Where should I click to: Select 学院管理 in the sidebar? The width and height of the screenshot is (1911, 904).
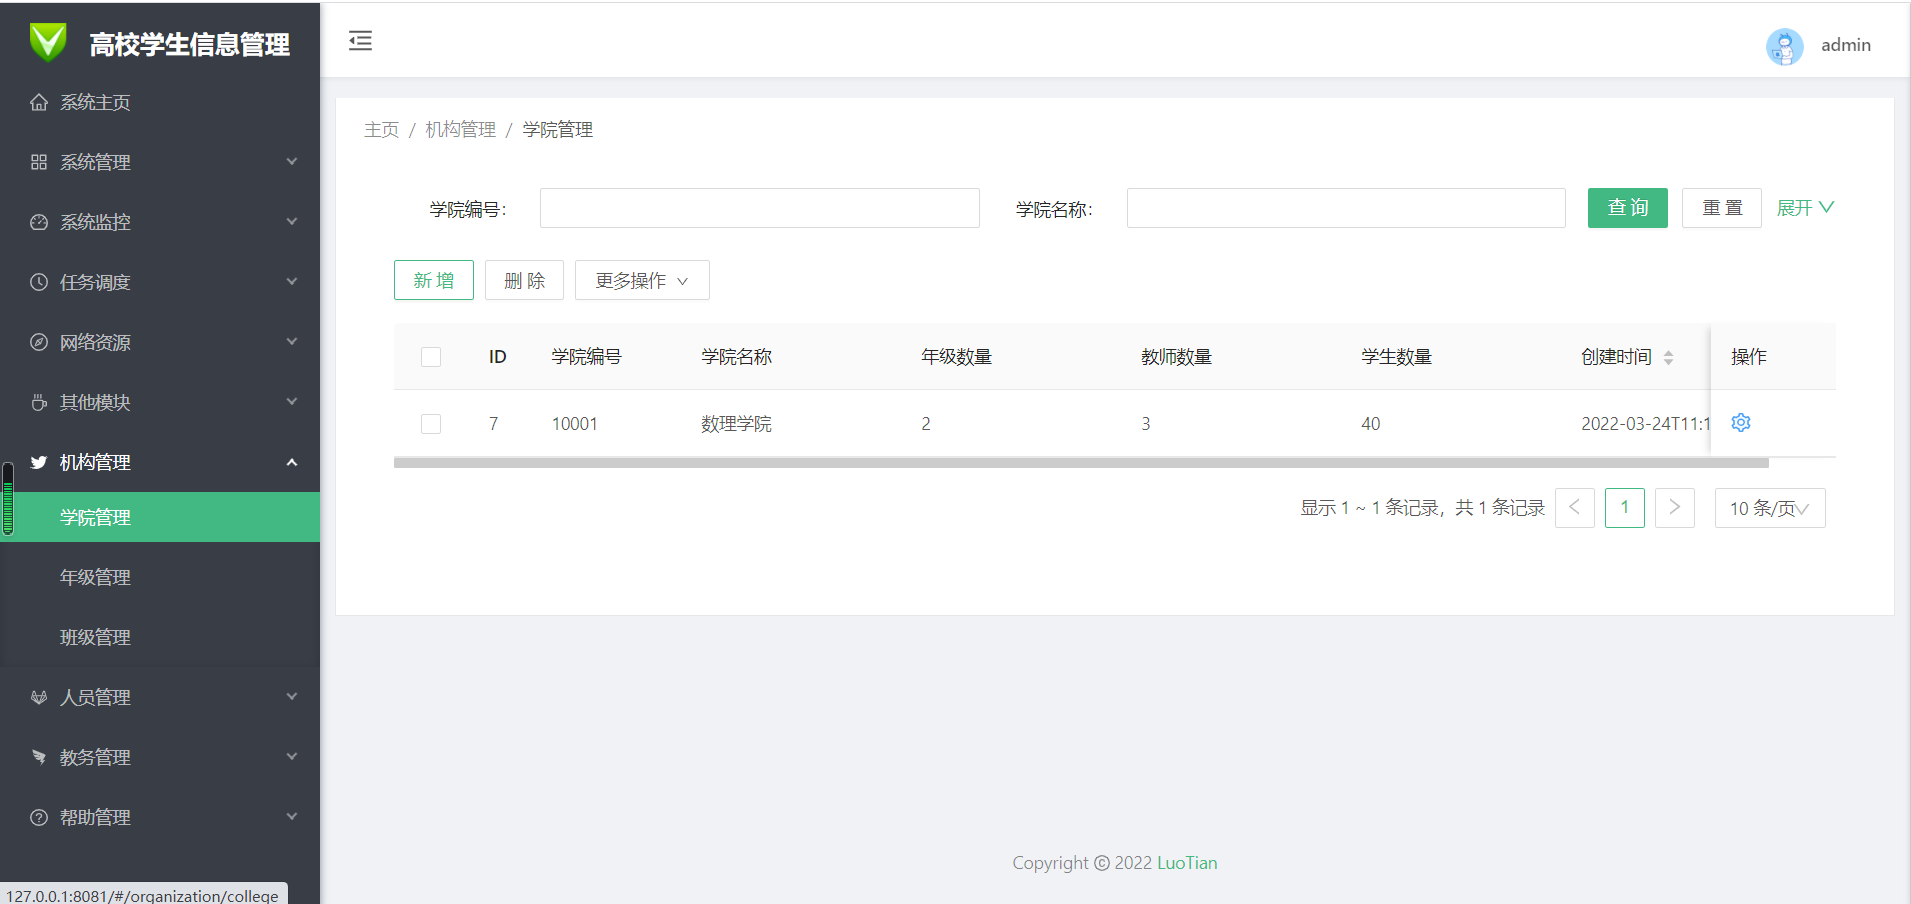click(x=160, y=517)
